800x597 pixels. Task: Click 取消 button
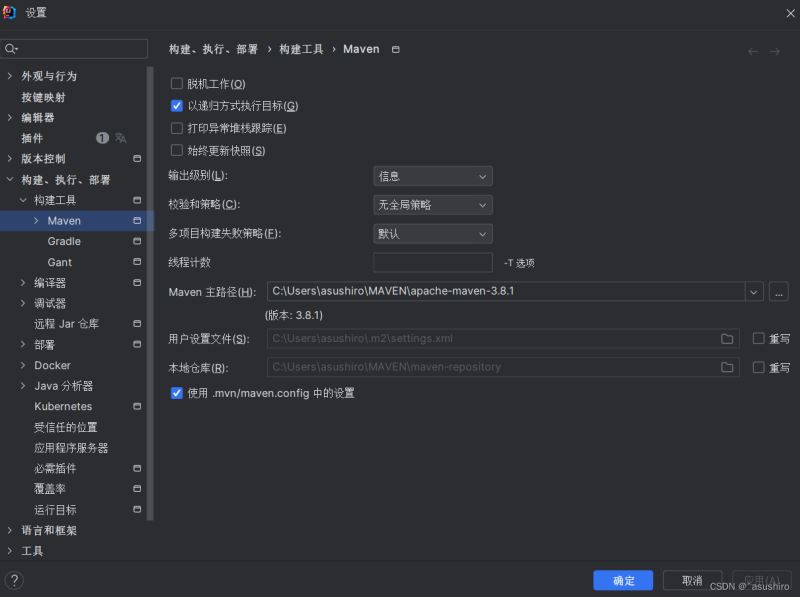(692, 580)
